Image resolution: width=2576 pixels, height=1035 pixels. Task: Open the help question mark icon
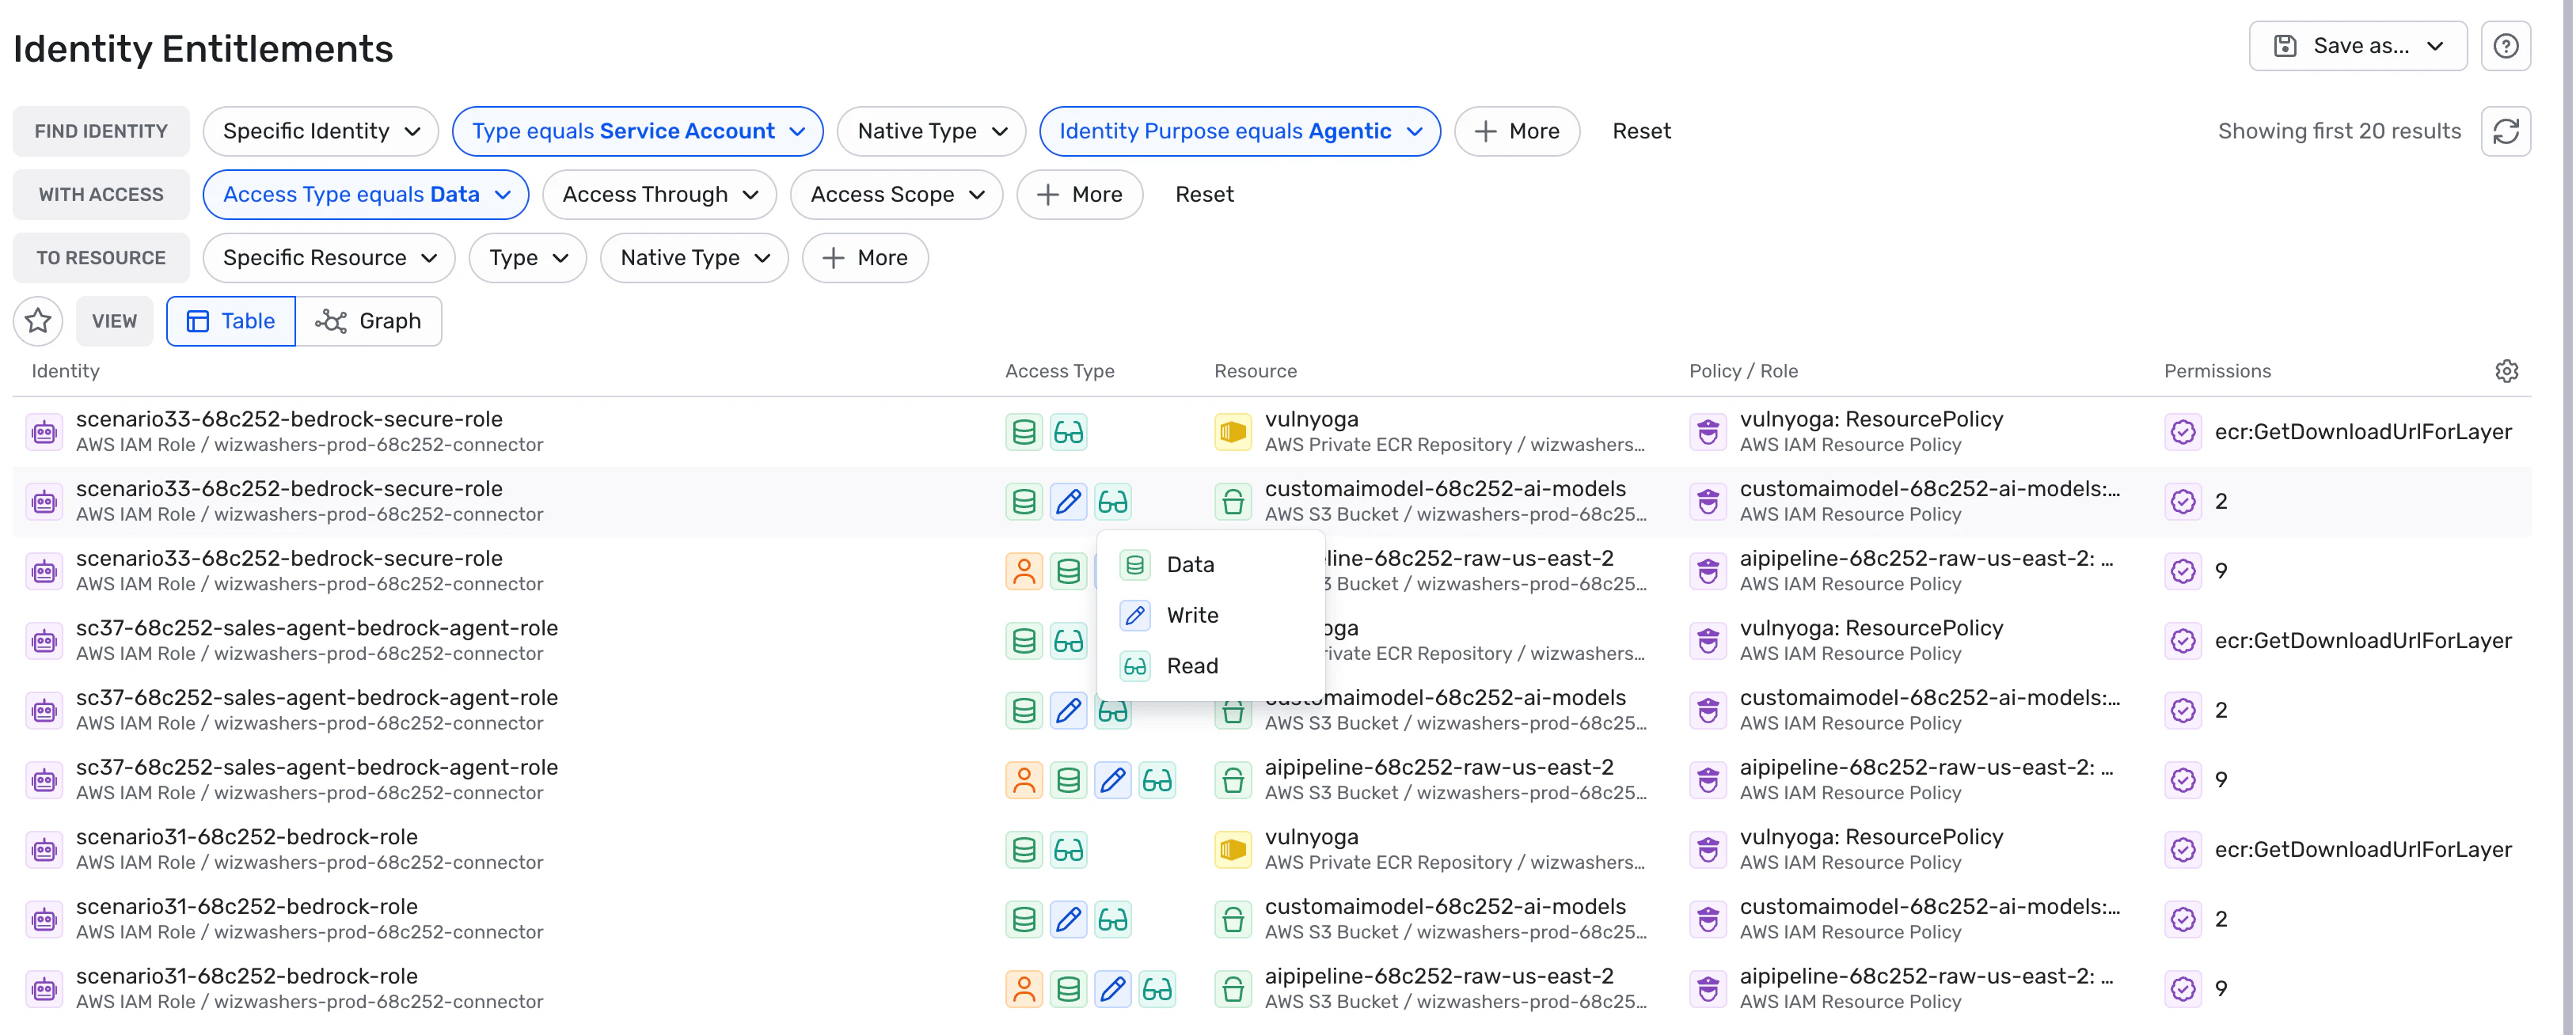coord(2505,46)
